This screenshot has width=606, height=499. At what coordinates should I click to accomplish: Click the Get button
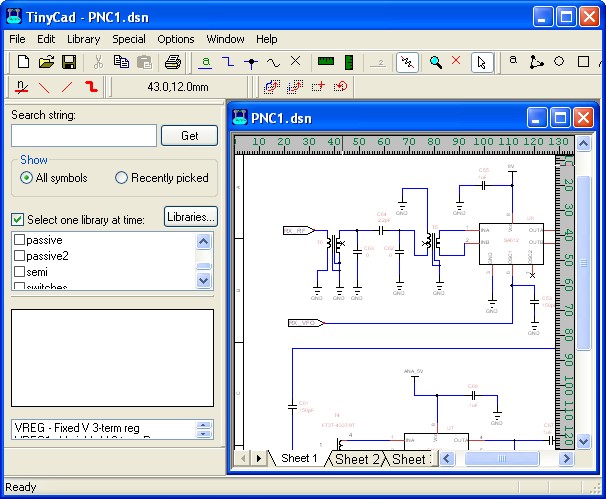(189, 136)
